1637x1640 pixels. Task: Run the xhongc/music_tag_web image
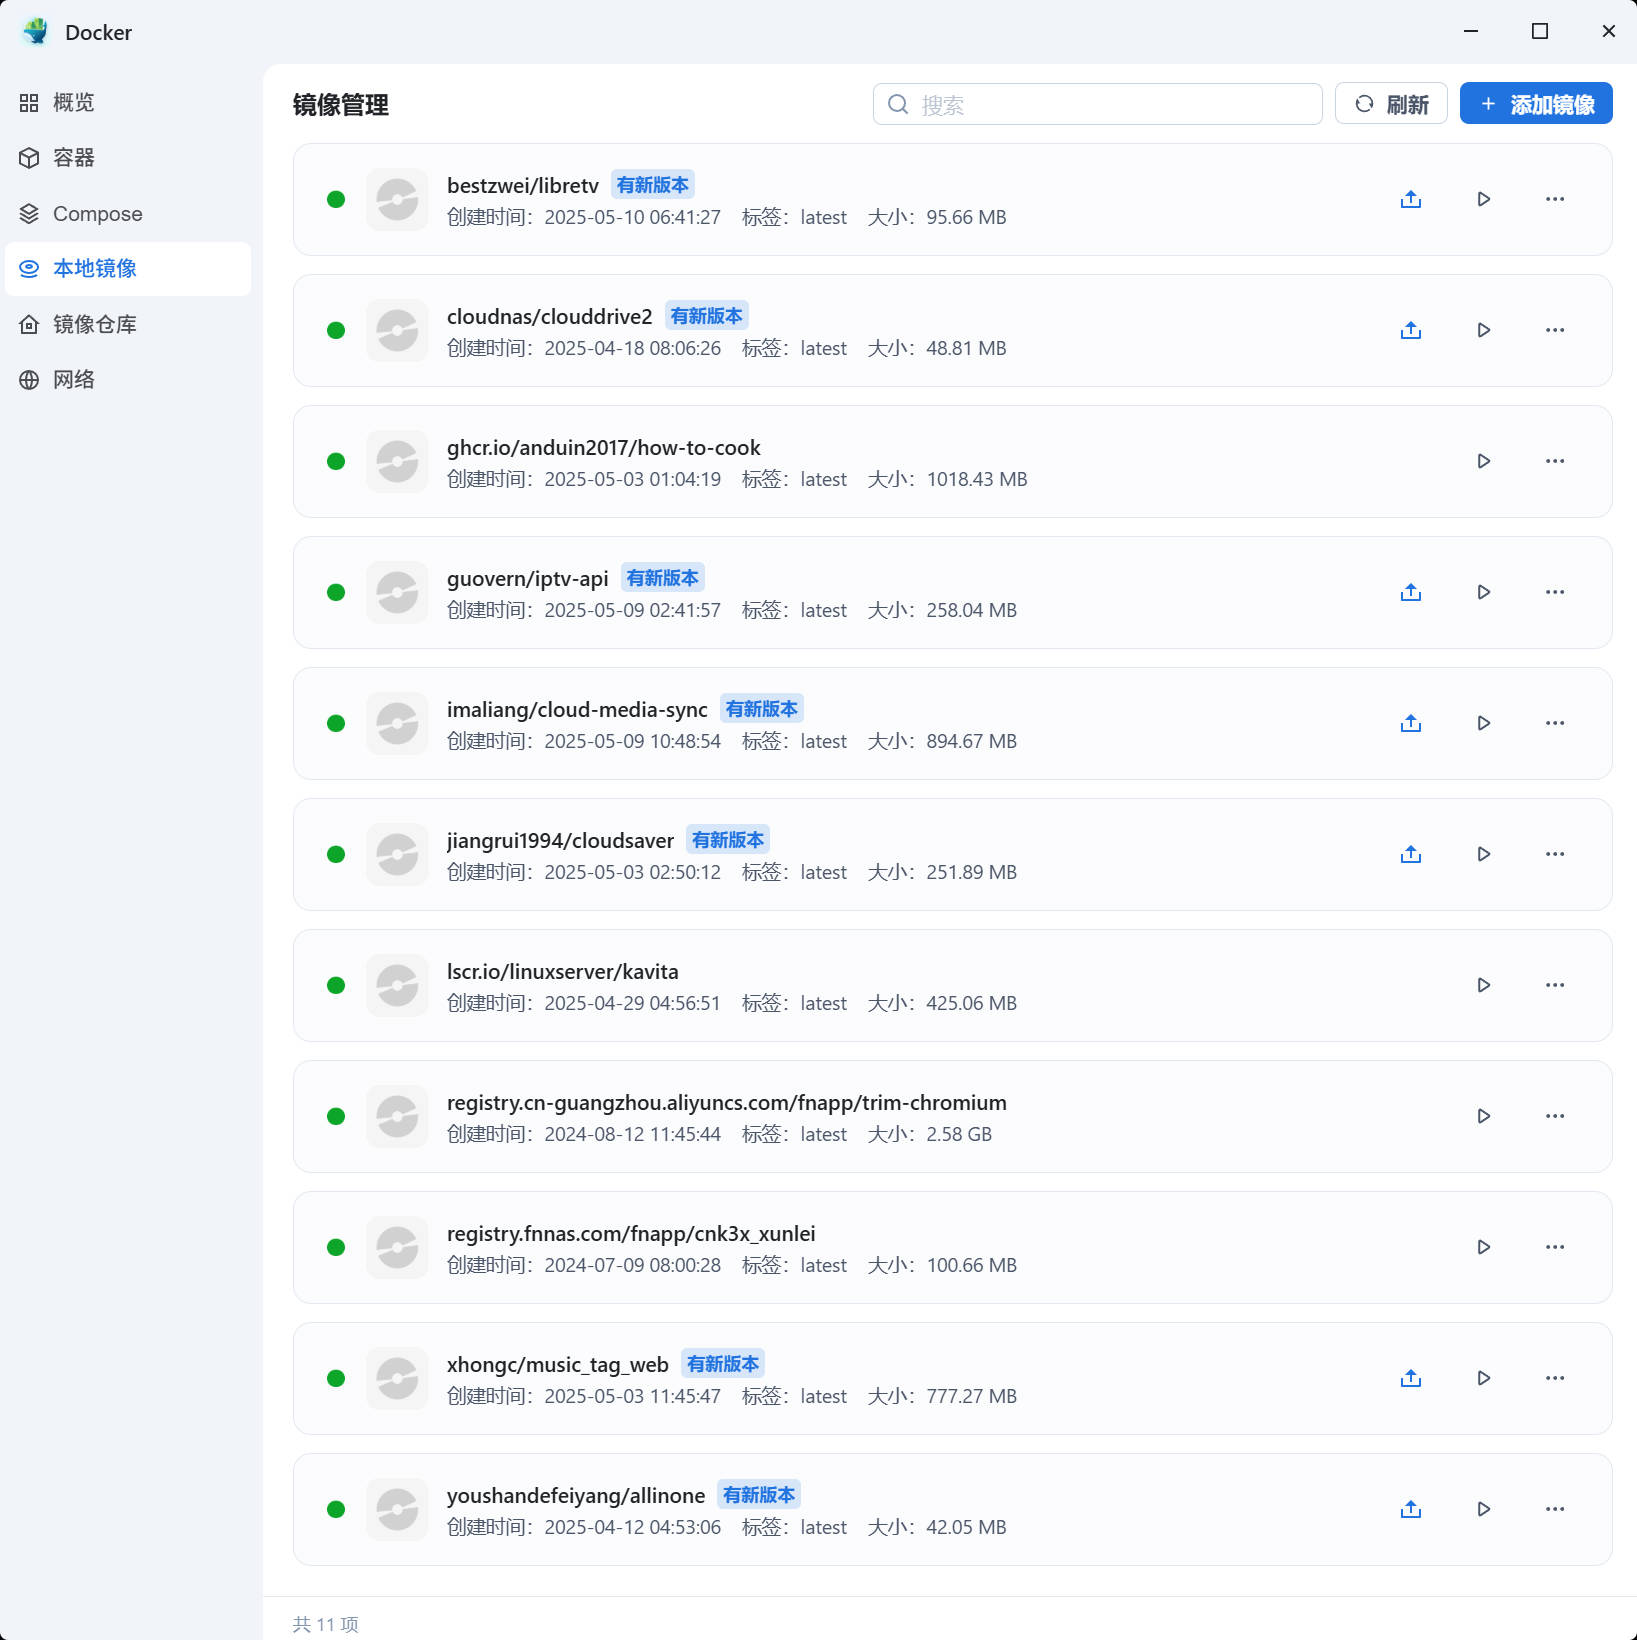pos(1484,1378)
